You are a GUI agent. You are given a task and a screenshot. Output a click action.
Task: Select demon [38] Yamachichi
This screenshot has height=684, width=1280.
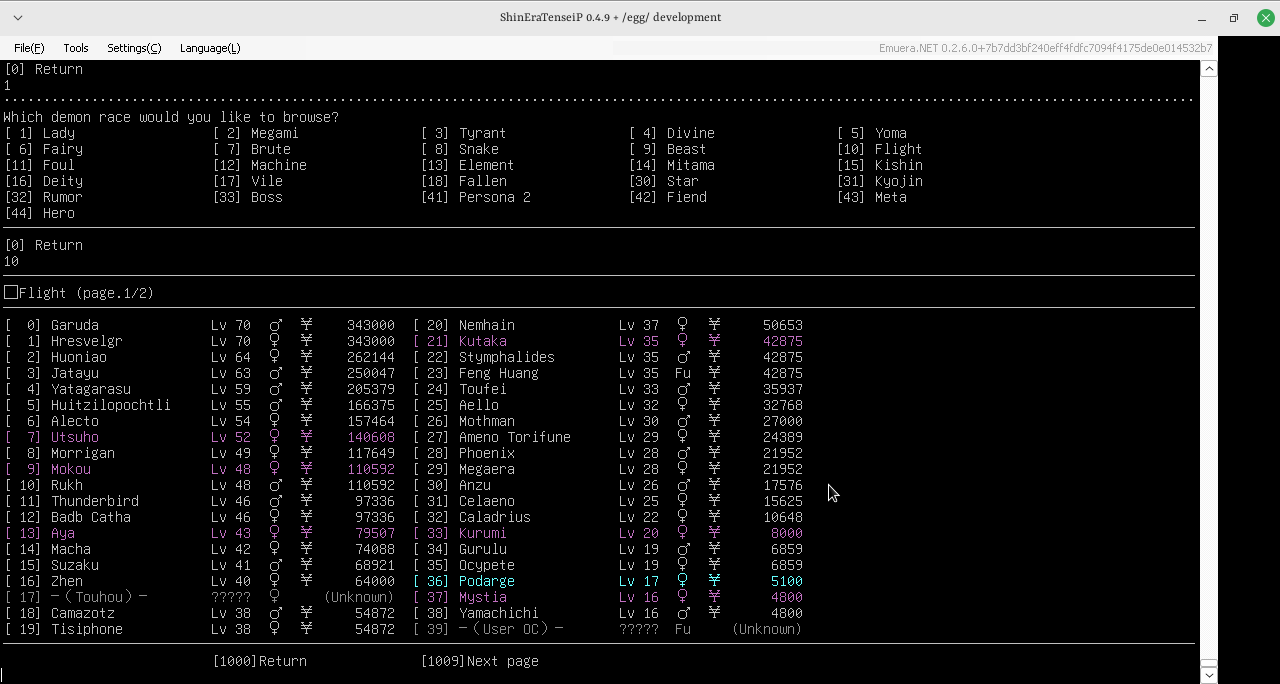(x=608, y=613)
